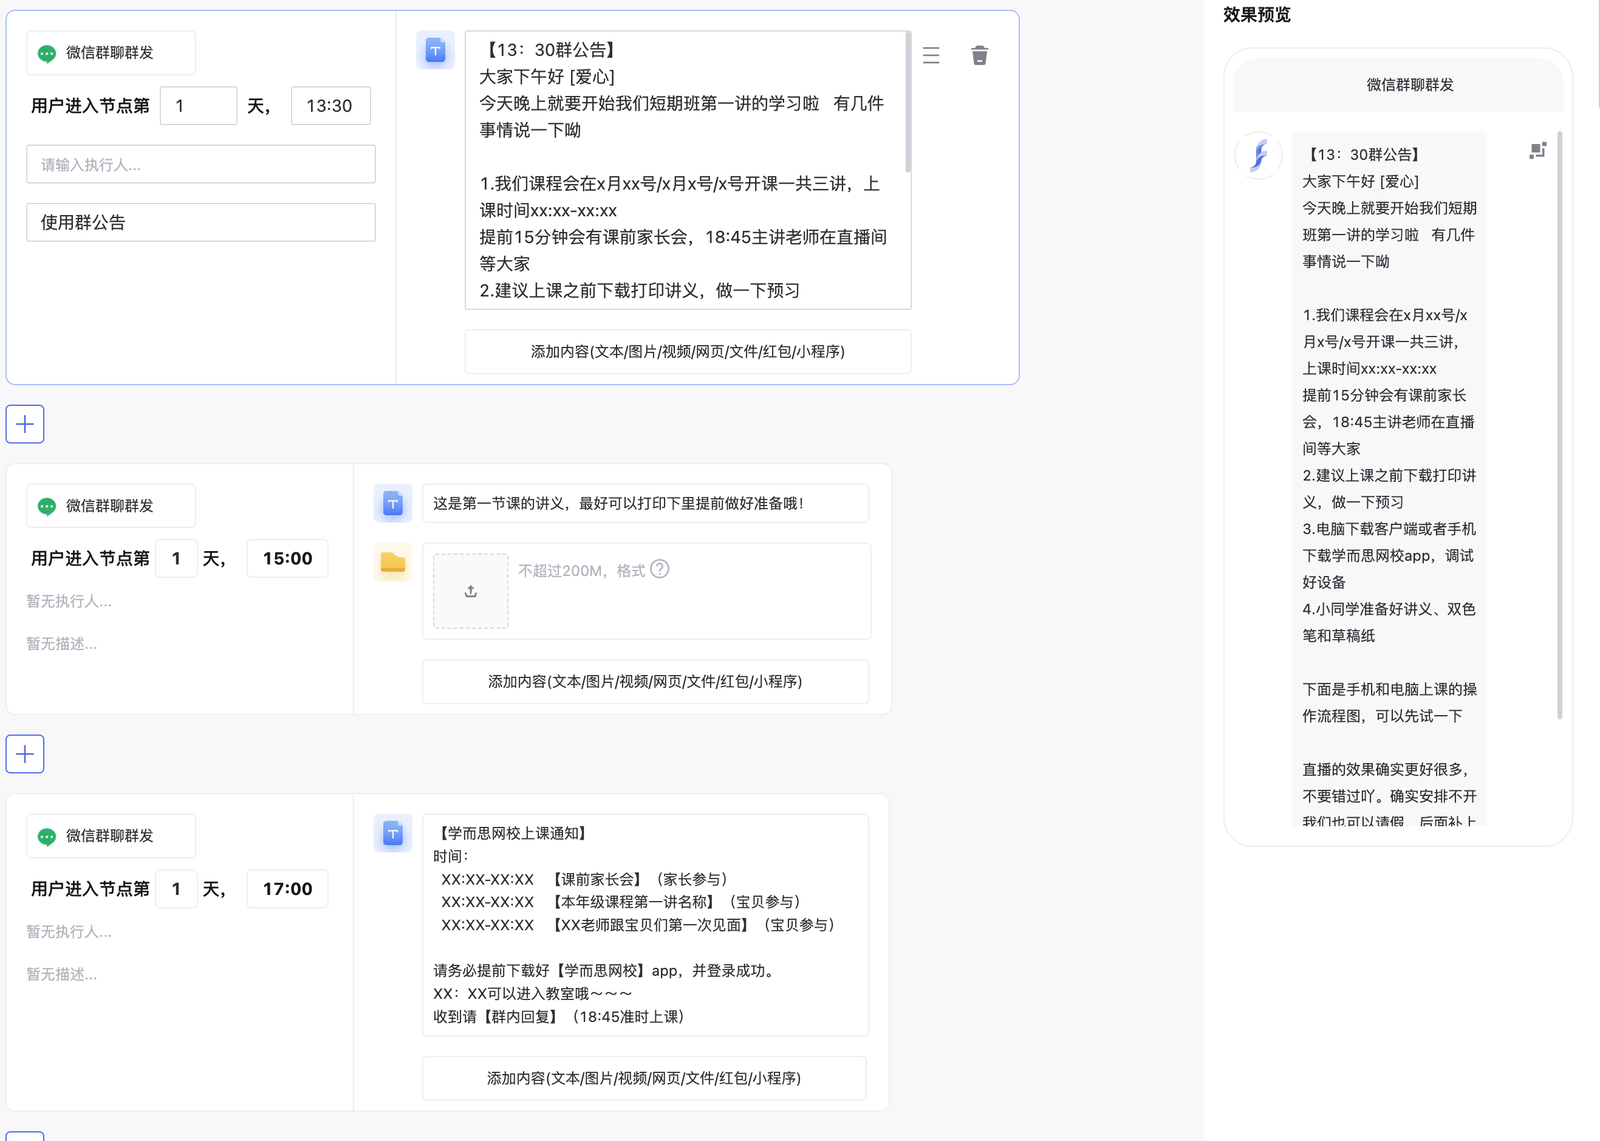The width and height of the screenshot is (1600, 1141).
Task: Click the avatar icon in the preview message
Action: (x=1260, y=155)
